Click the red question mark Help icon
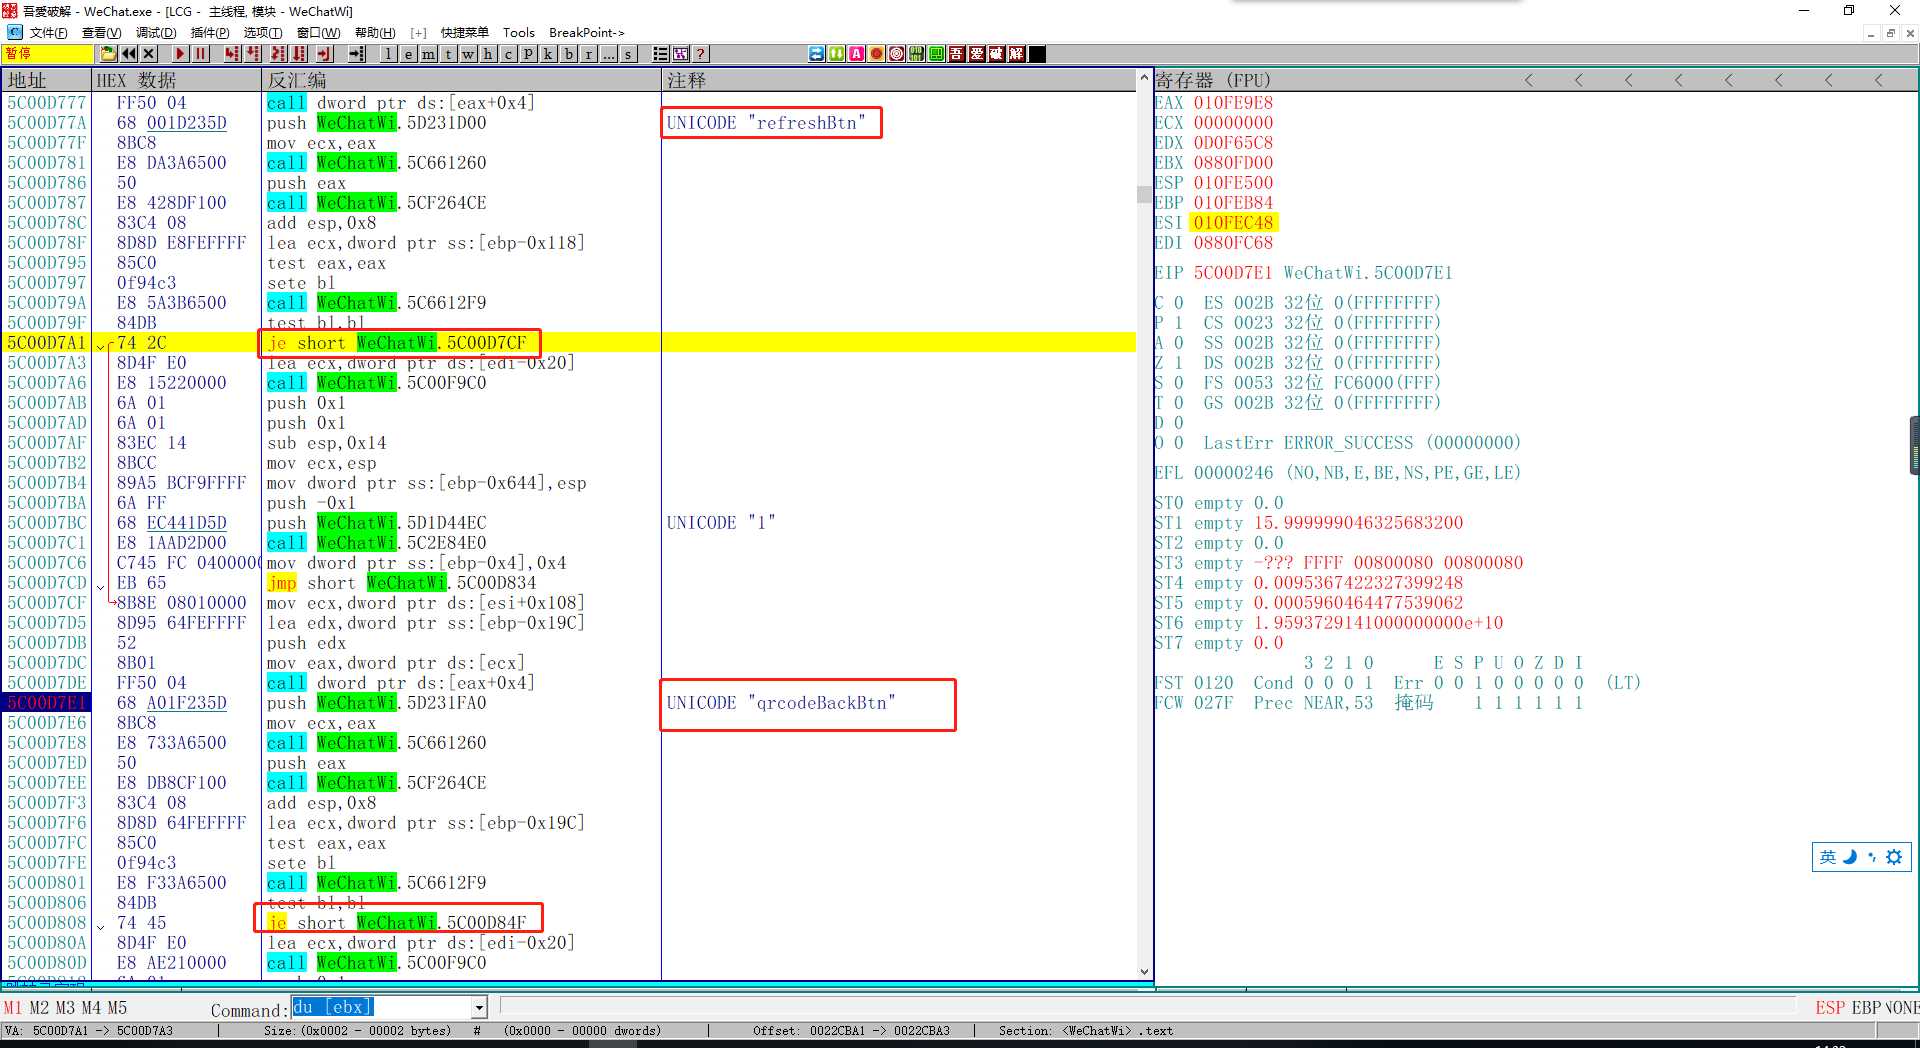This screenshot has height=1048, width=1920. pos(700,54)
